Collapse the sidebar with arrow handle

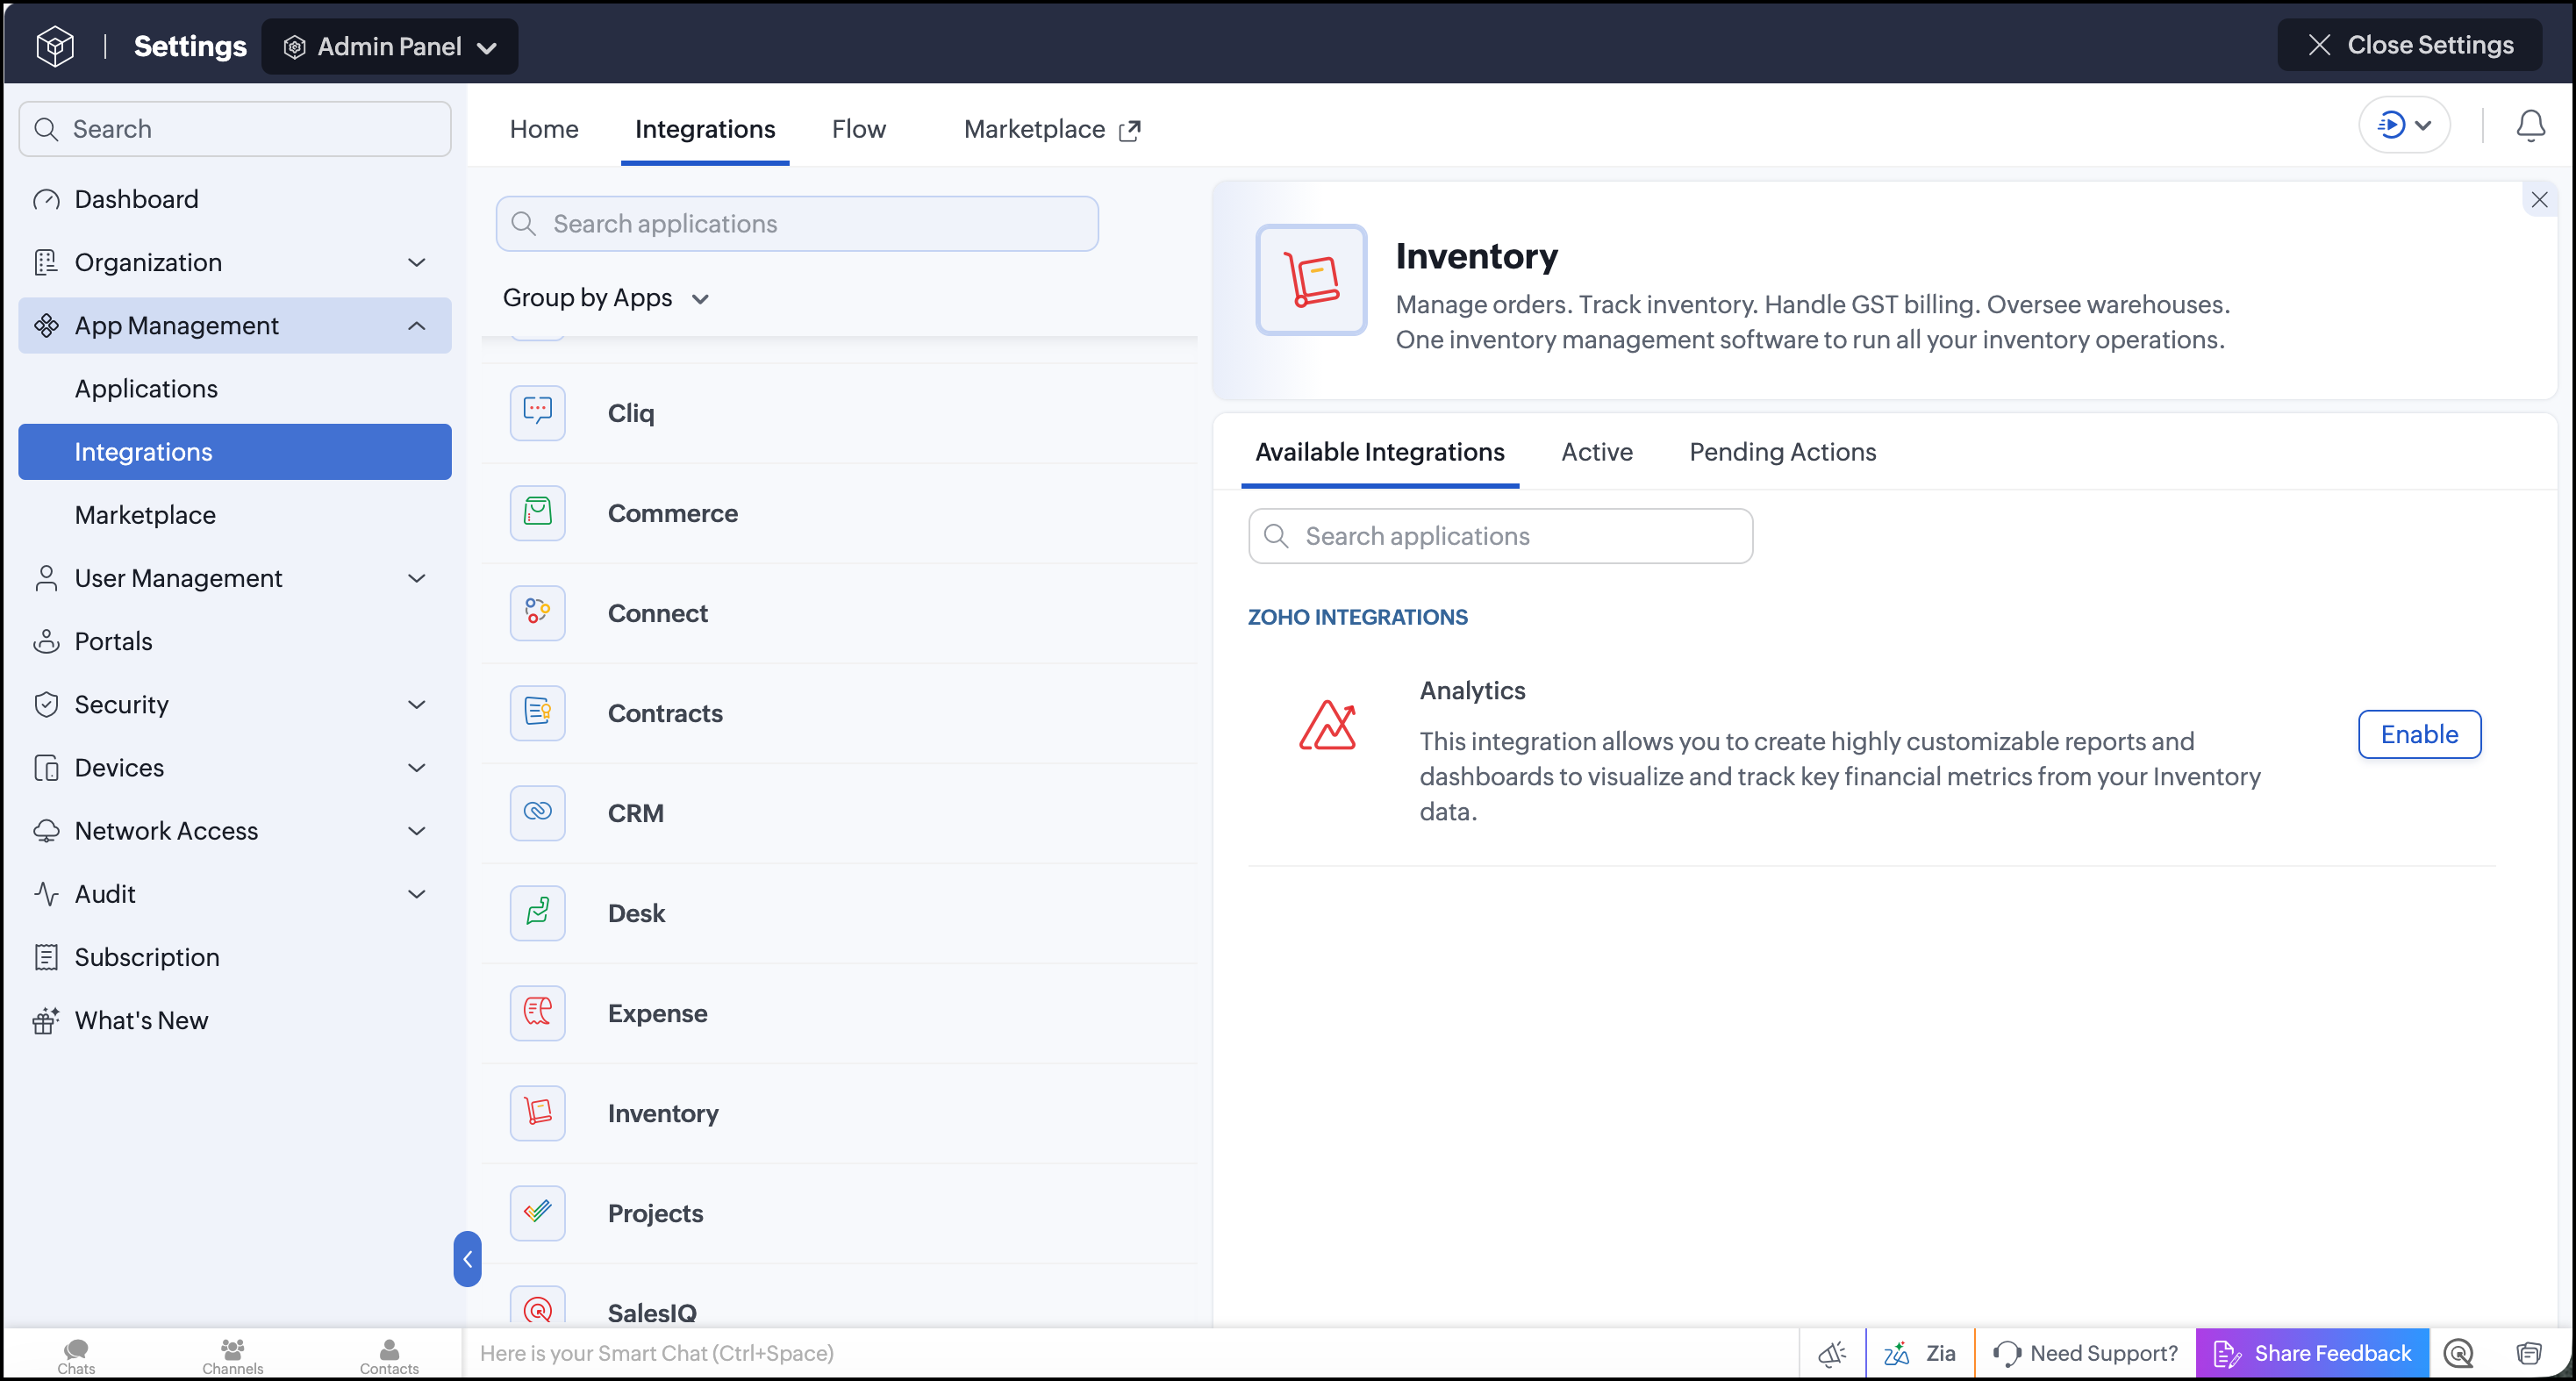[467, 1259]
